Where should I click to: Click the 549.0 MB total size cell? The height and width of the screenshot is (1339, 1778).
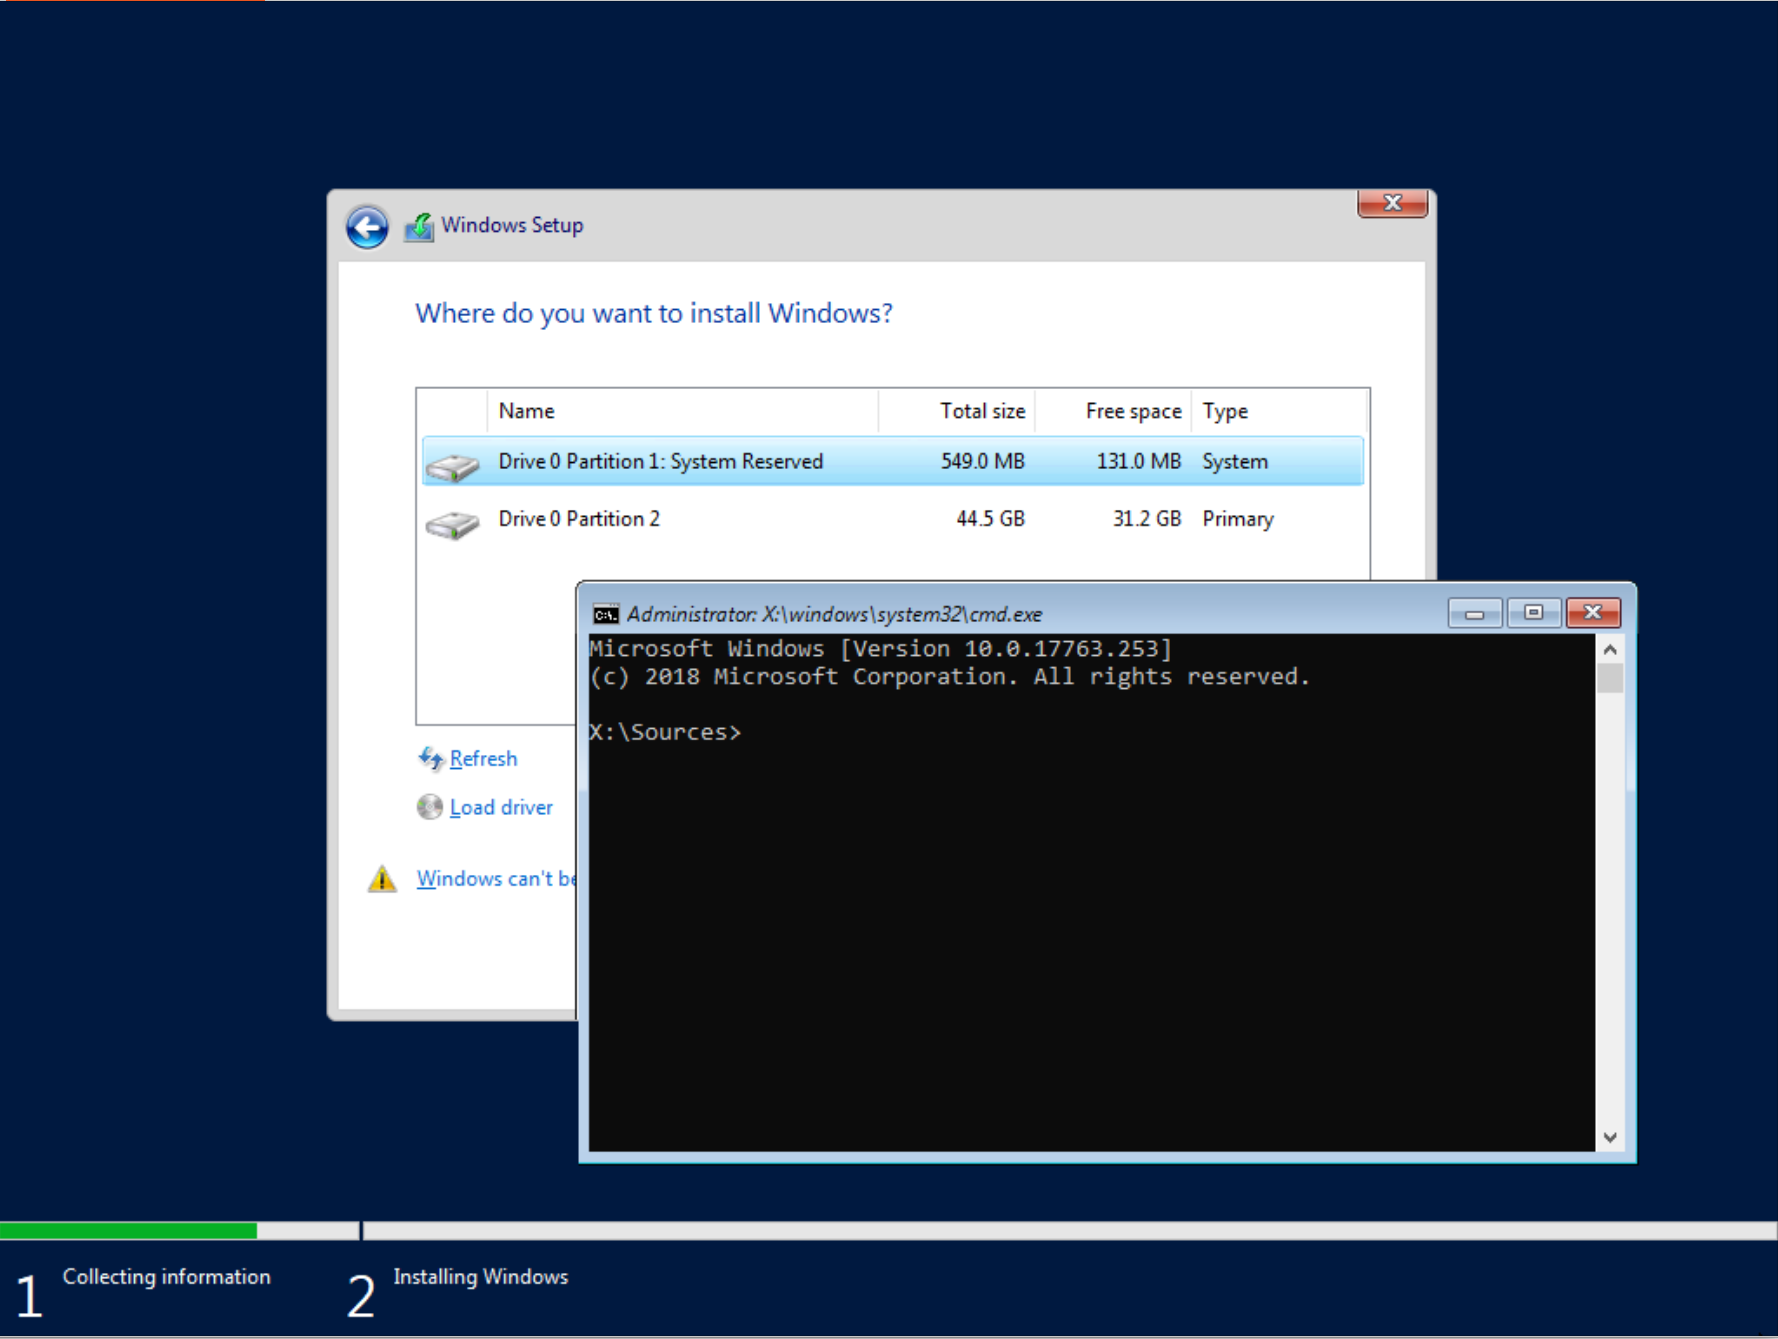(x=982, y=461)
